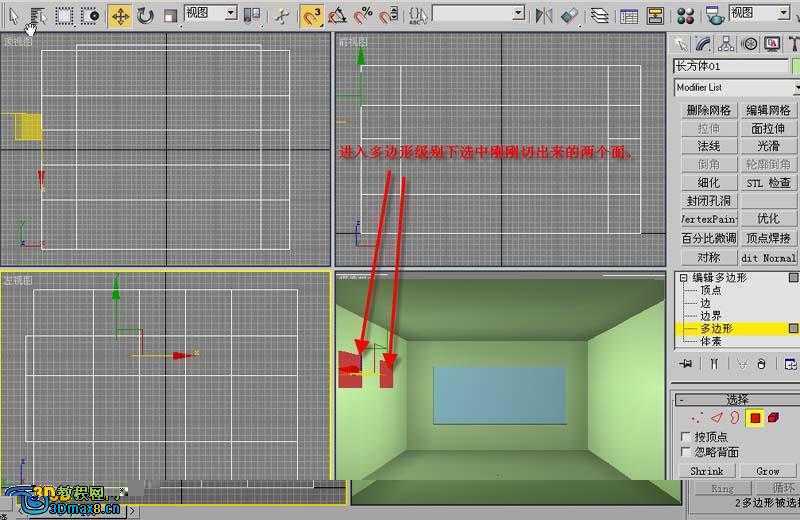Select 边界 sub-object in the modifier stack

click(711, 316)
